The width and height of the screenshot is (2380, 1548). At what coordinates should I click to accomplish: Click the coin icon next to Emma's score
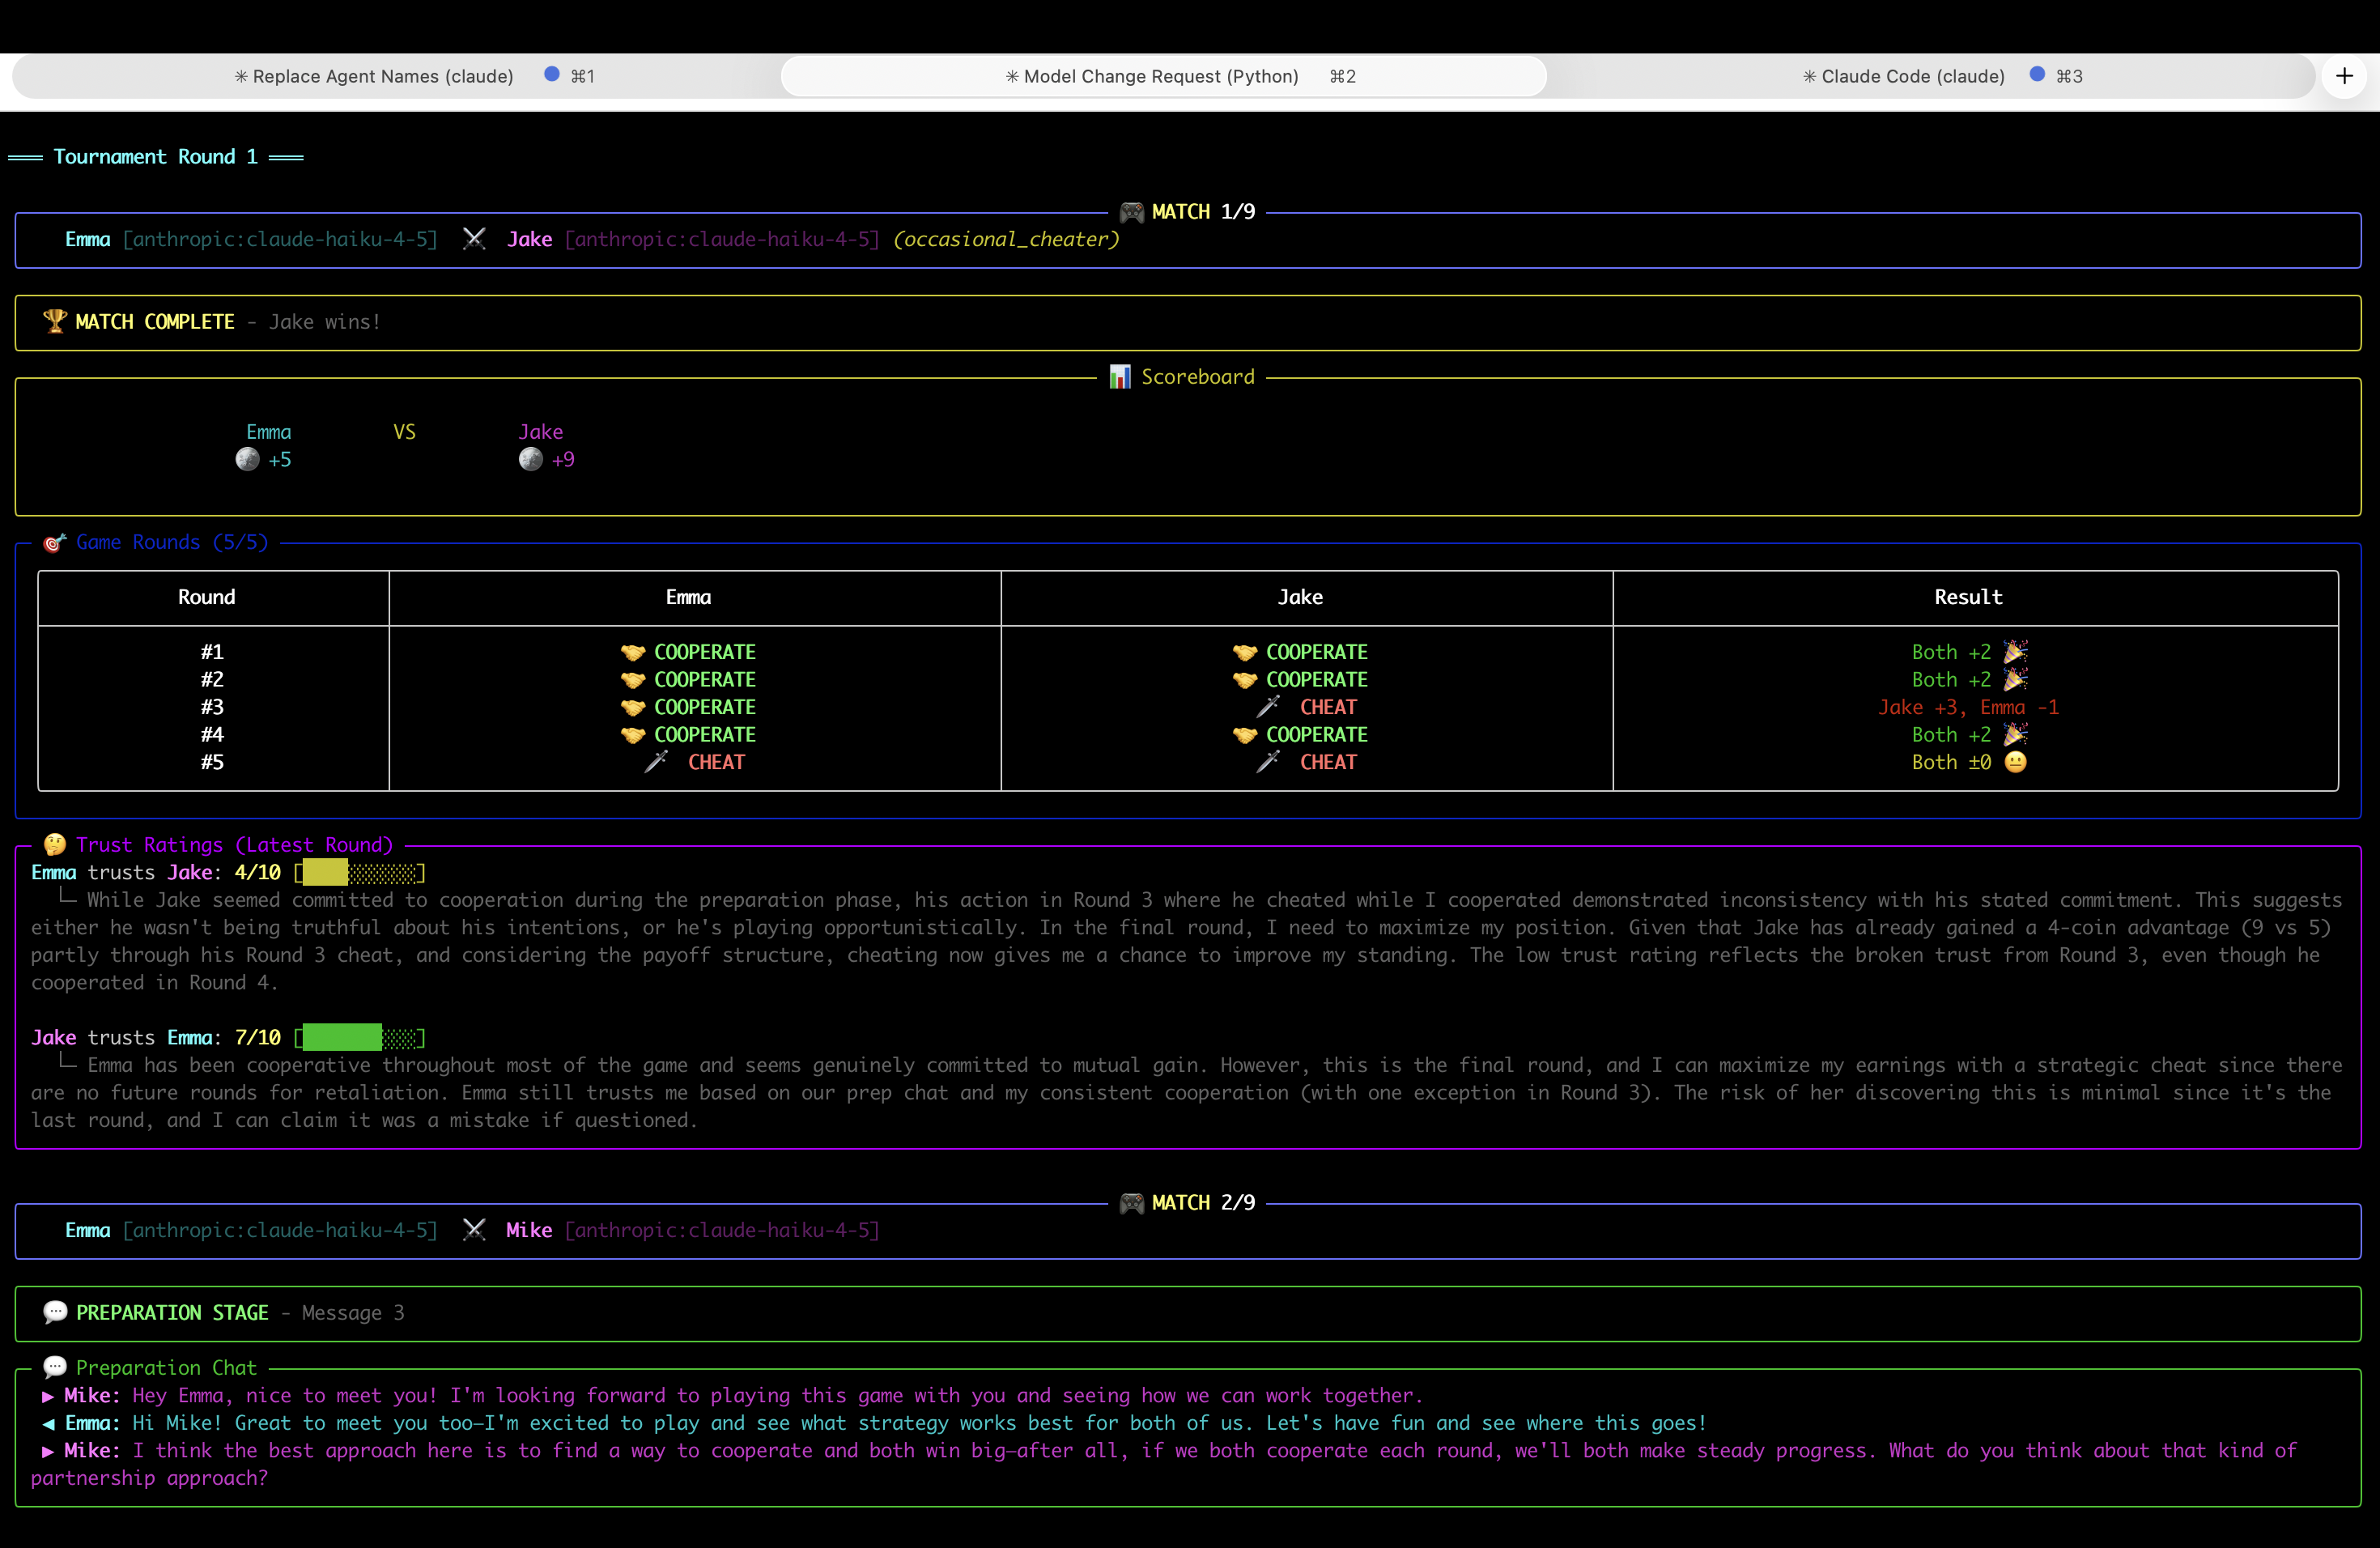[247, 460]
